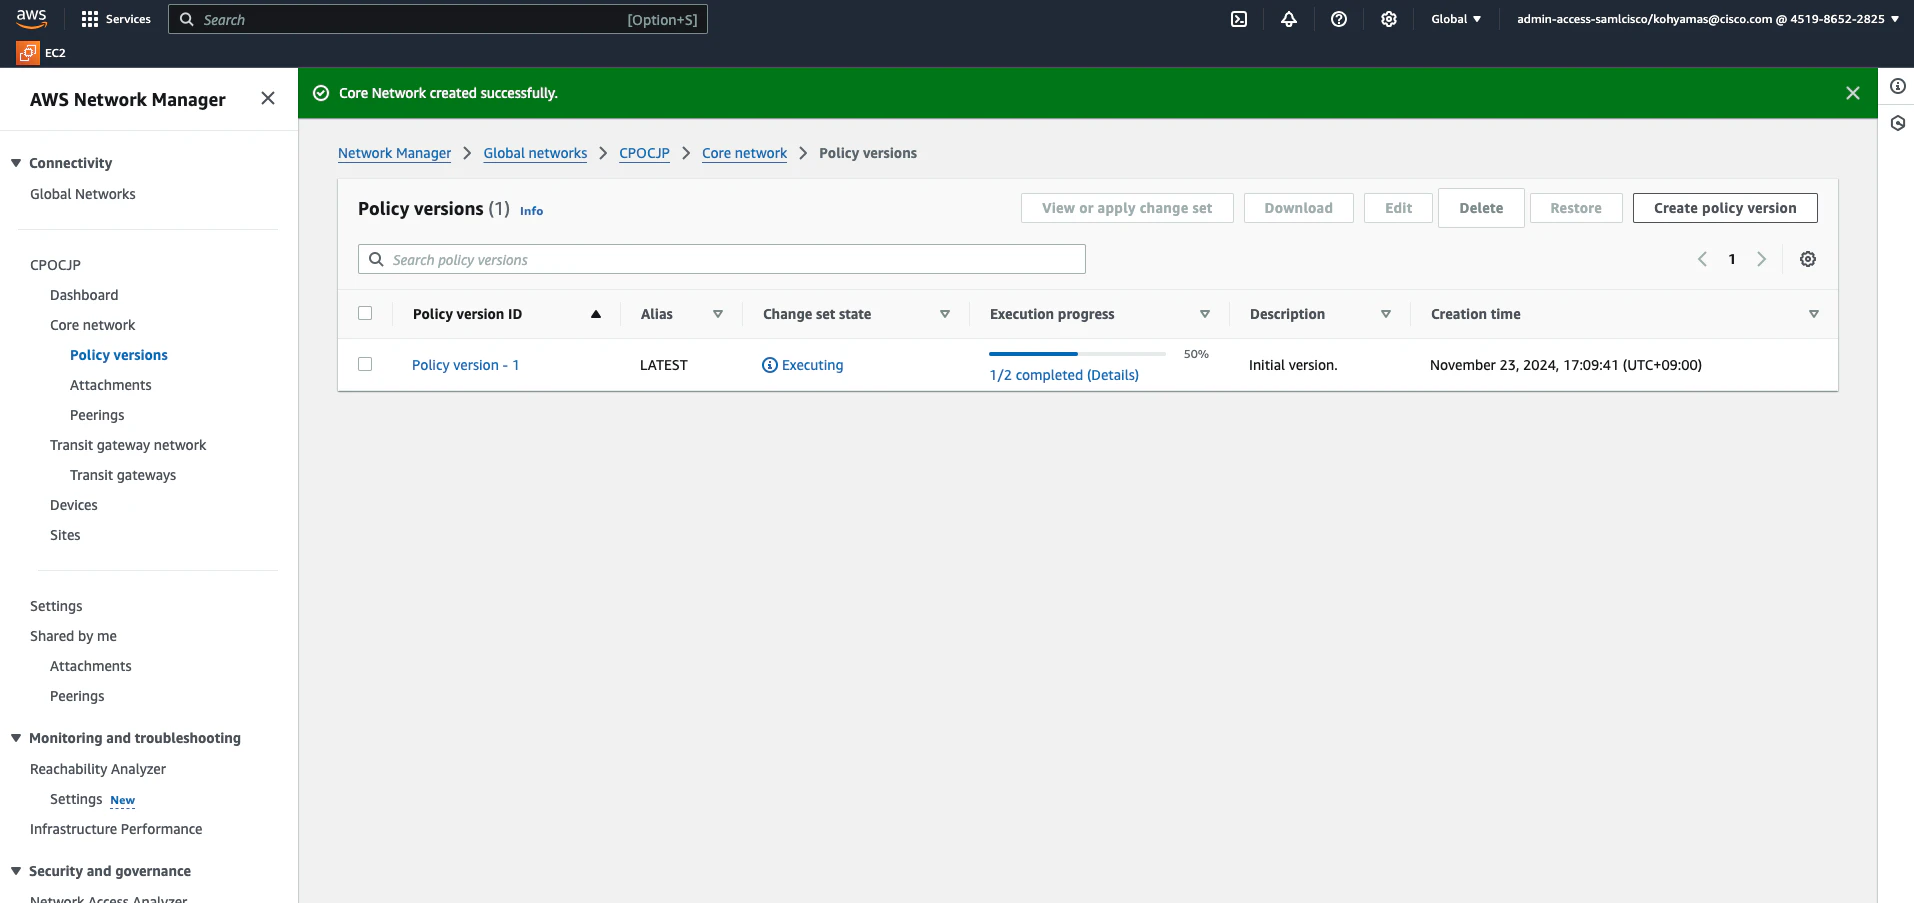Collapse Monitoring and troubleshooting section
This screenshot has width=1914, height=903.
click(x=16, y=738)
